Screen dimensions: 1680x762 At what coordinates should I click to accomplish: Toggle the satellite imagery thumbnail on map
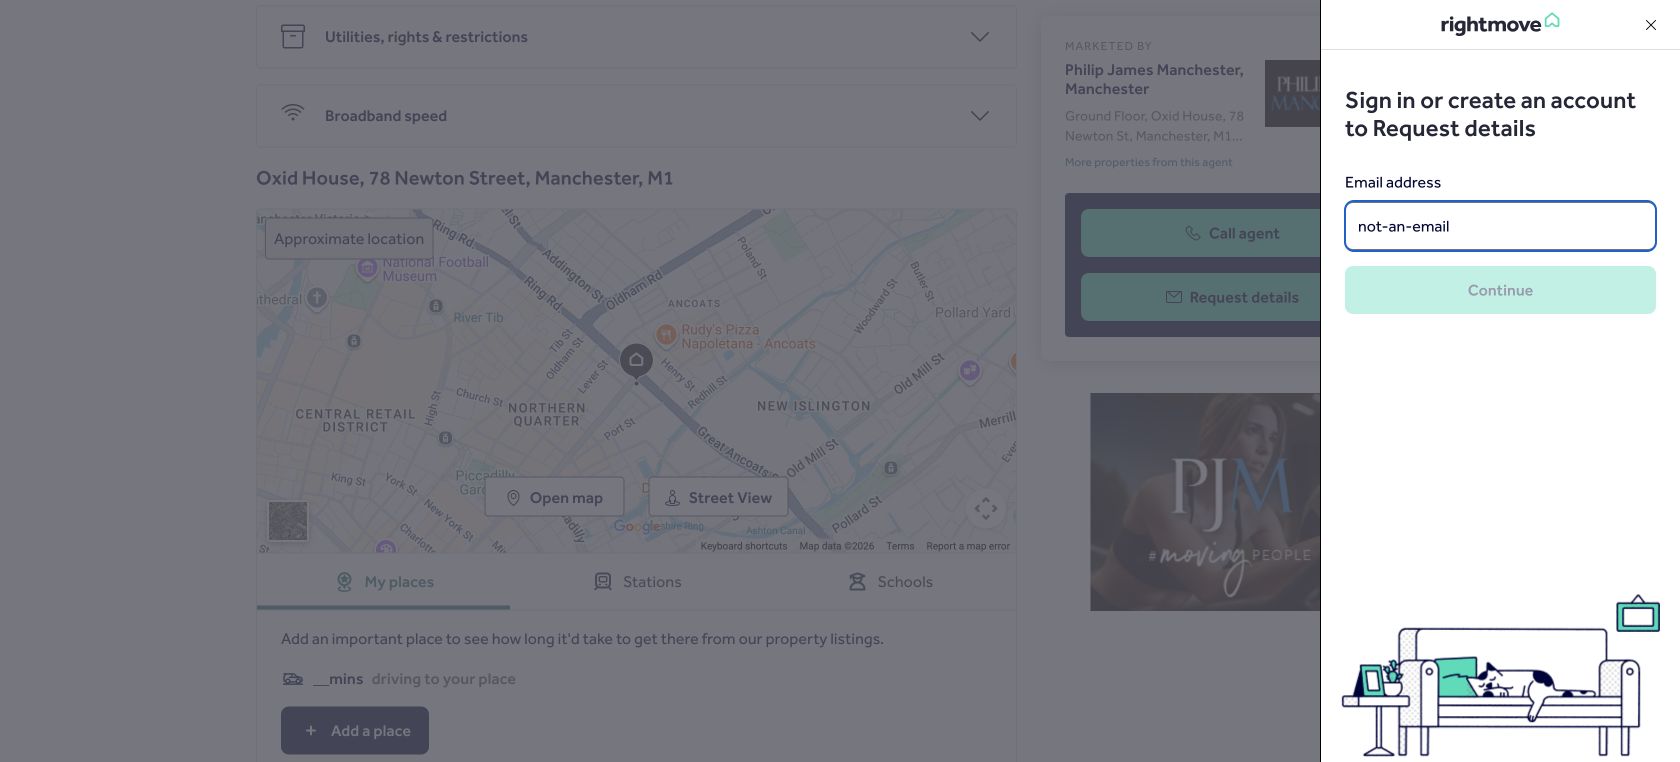coord(288,521)
